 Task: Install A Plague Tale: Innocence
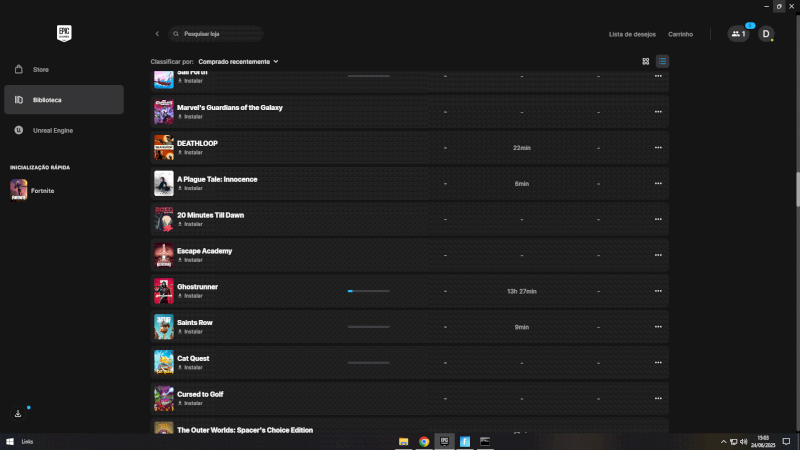click(x=190, y=188)
